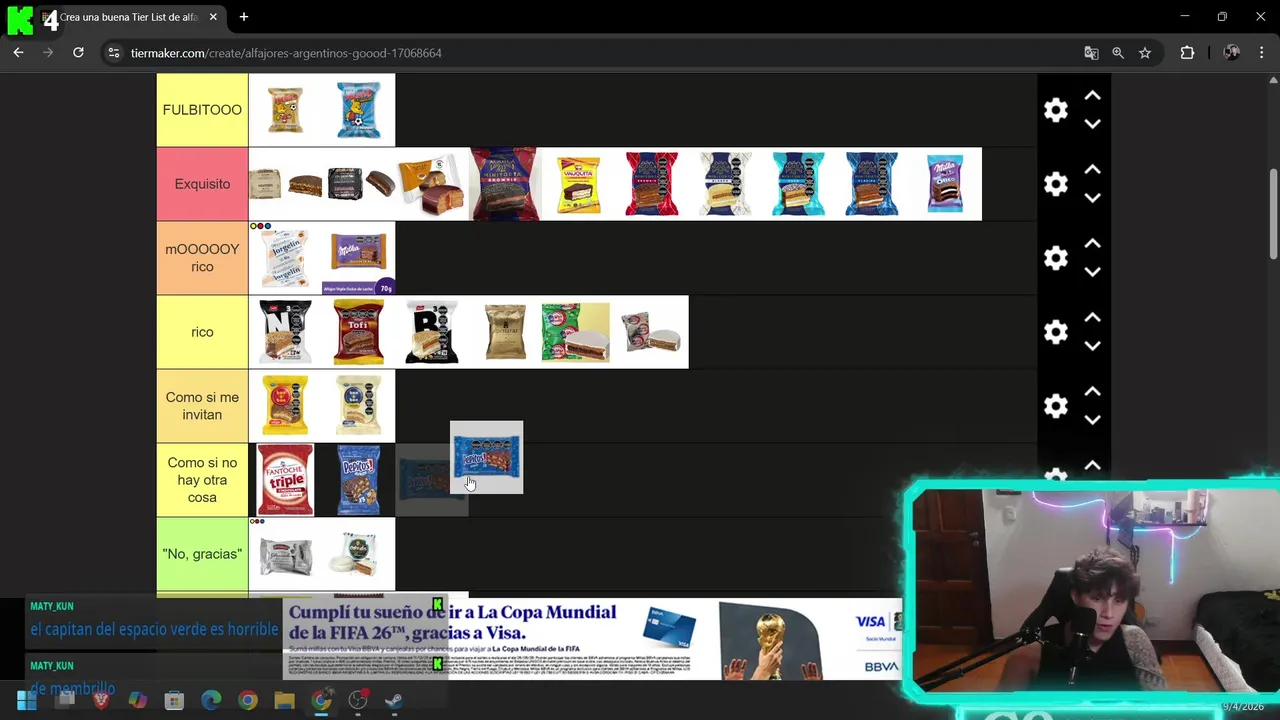
Task: Move Como si no hay otra cosa tier up
Action: click(1093, 466)
